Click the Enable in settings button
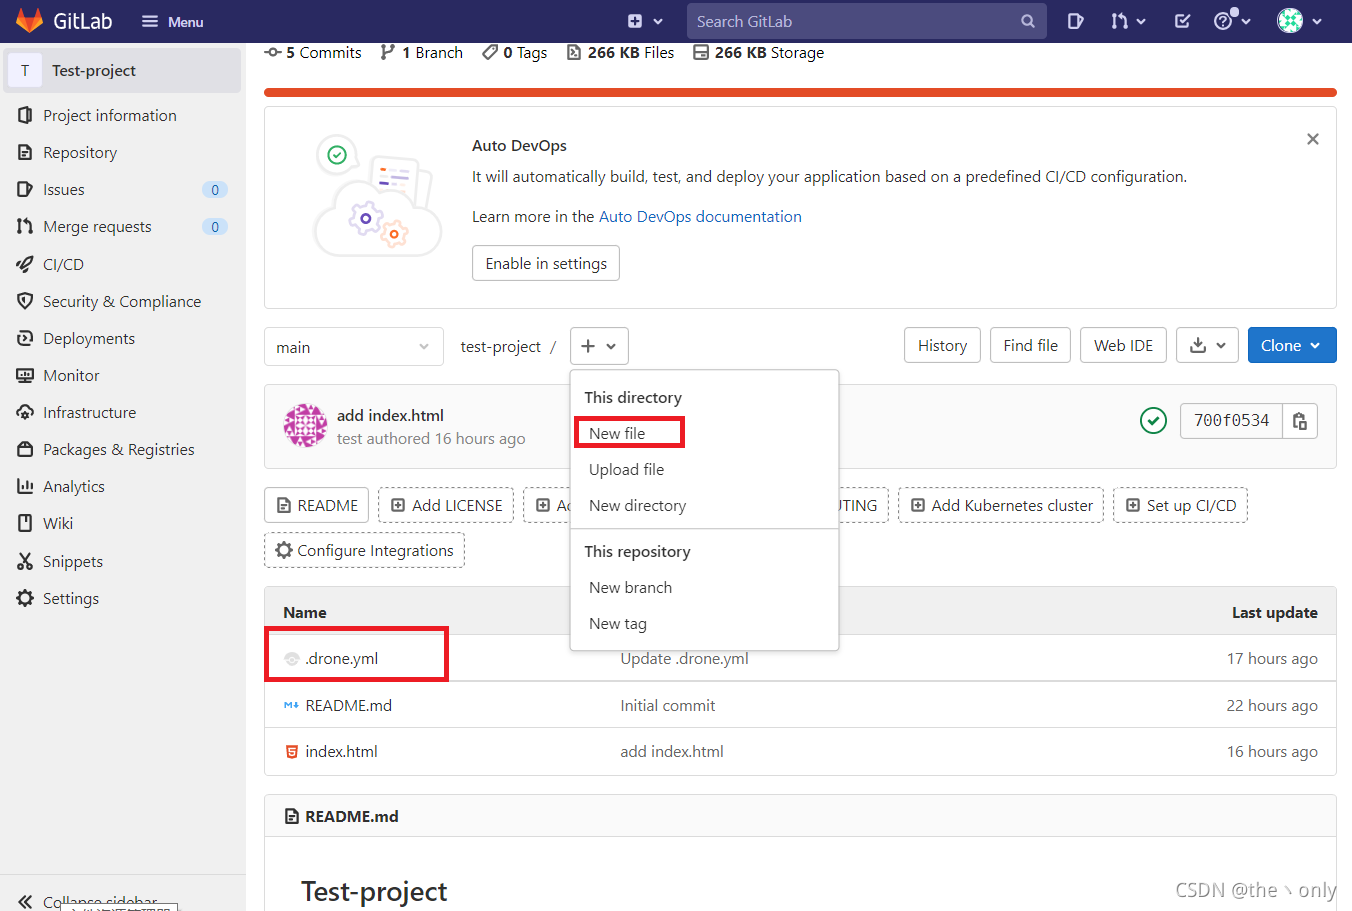 (545, 263)
